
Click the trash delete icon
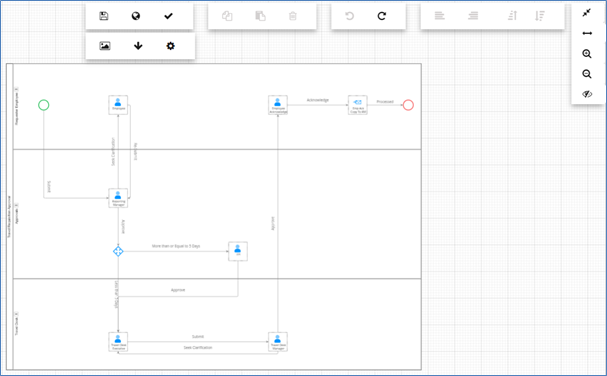tap(293, 16)
